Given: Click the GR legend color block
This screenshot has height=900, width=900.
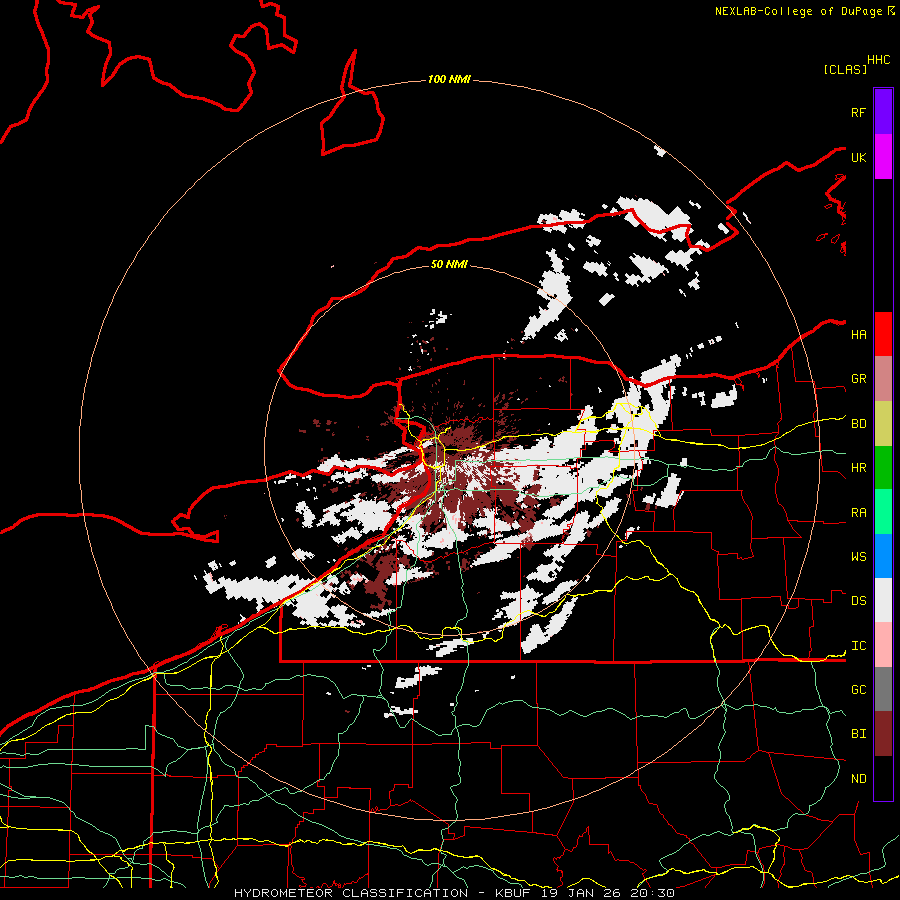Looking at the screenshot, I should click(883, 379).
